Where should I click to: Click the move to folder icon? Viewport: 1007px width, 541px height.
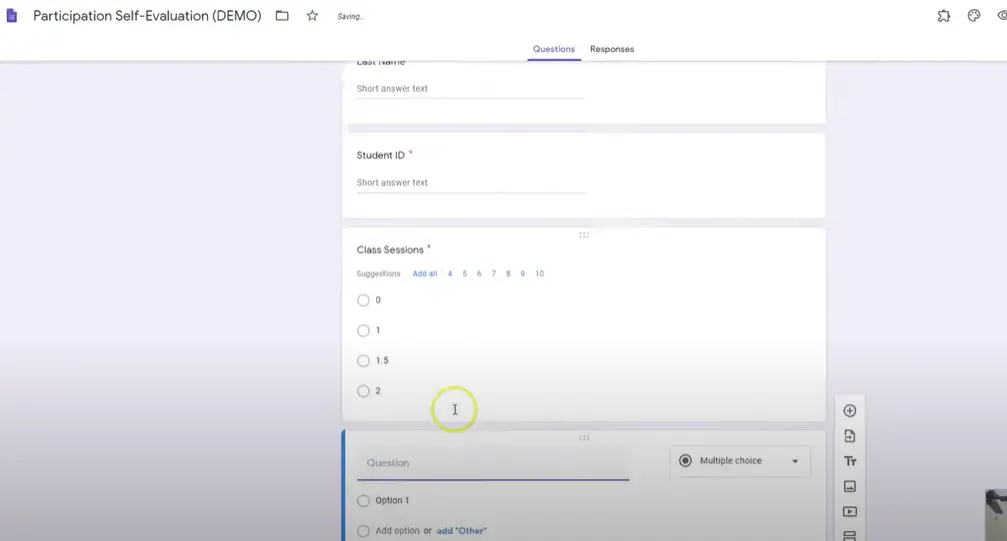pyautogui.click(x=282, y=16)
